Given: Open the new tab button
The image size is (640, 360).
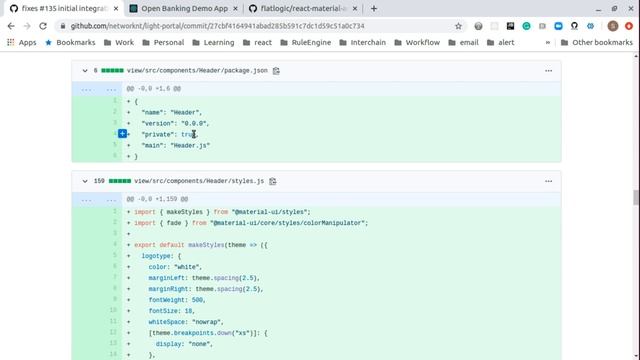Looking at the screenshot, I should 374,9.
